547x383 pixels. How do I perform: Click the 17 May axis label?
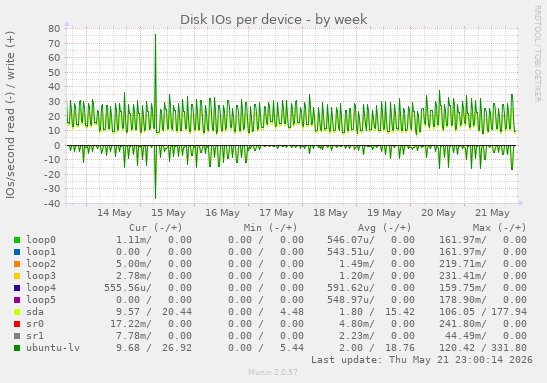click(277, 213)
